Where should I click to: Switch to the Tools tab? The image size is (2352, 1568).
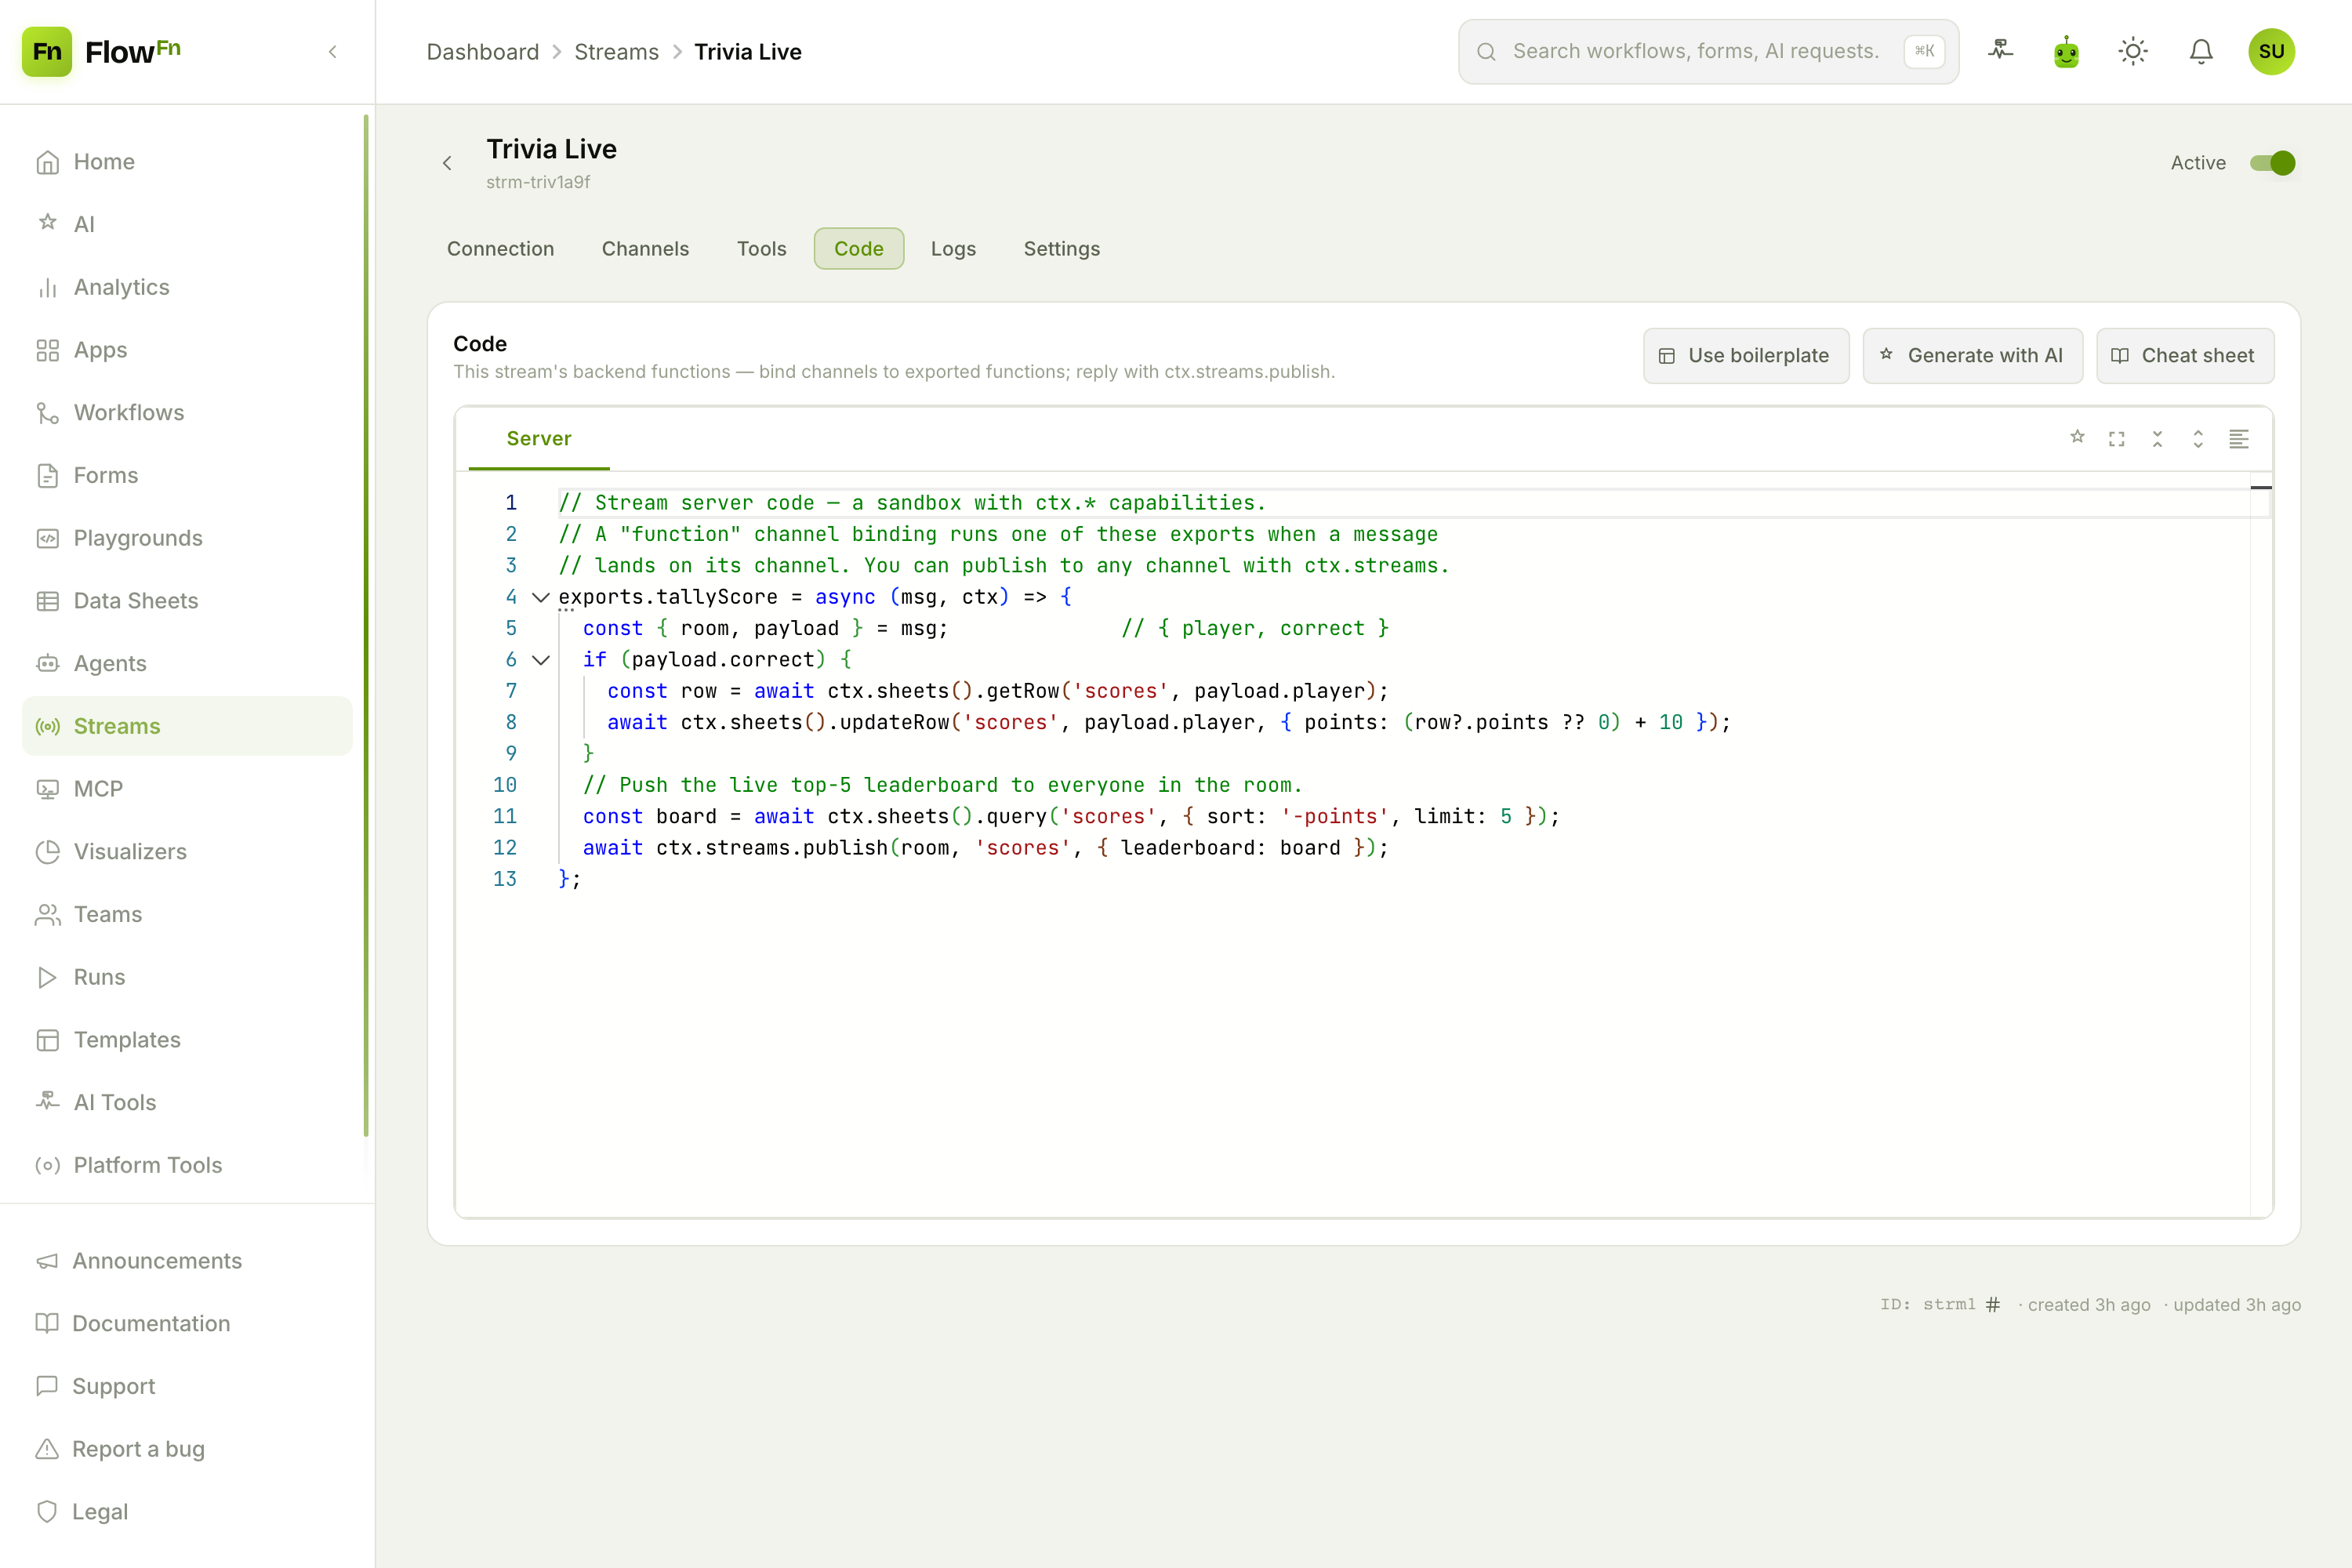[761, 248]
